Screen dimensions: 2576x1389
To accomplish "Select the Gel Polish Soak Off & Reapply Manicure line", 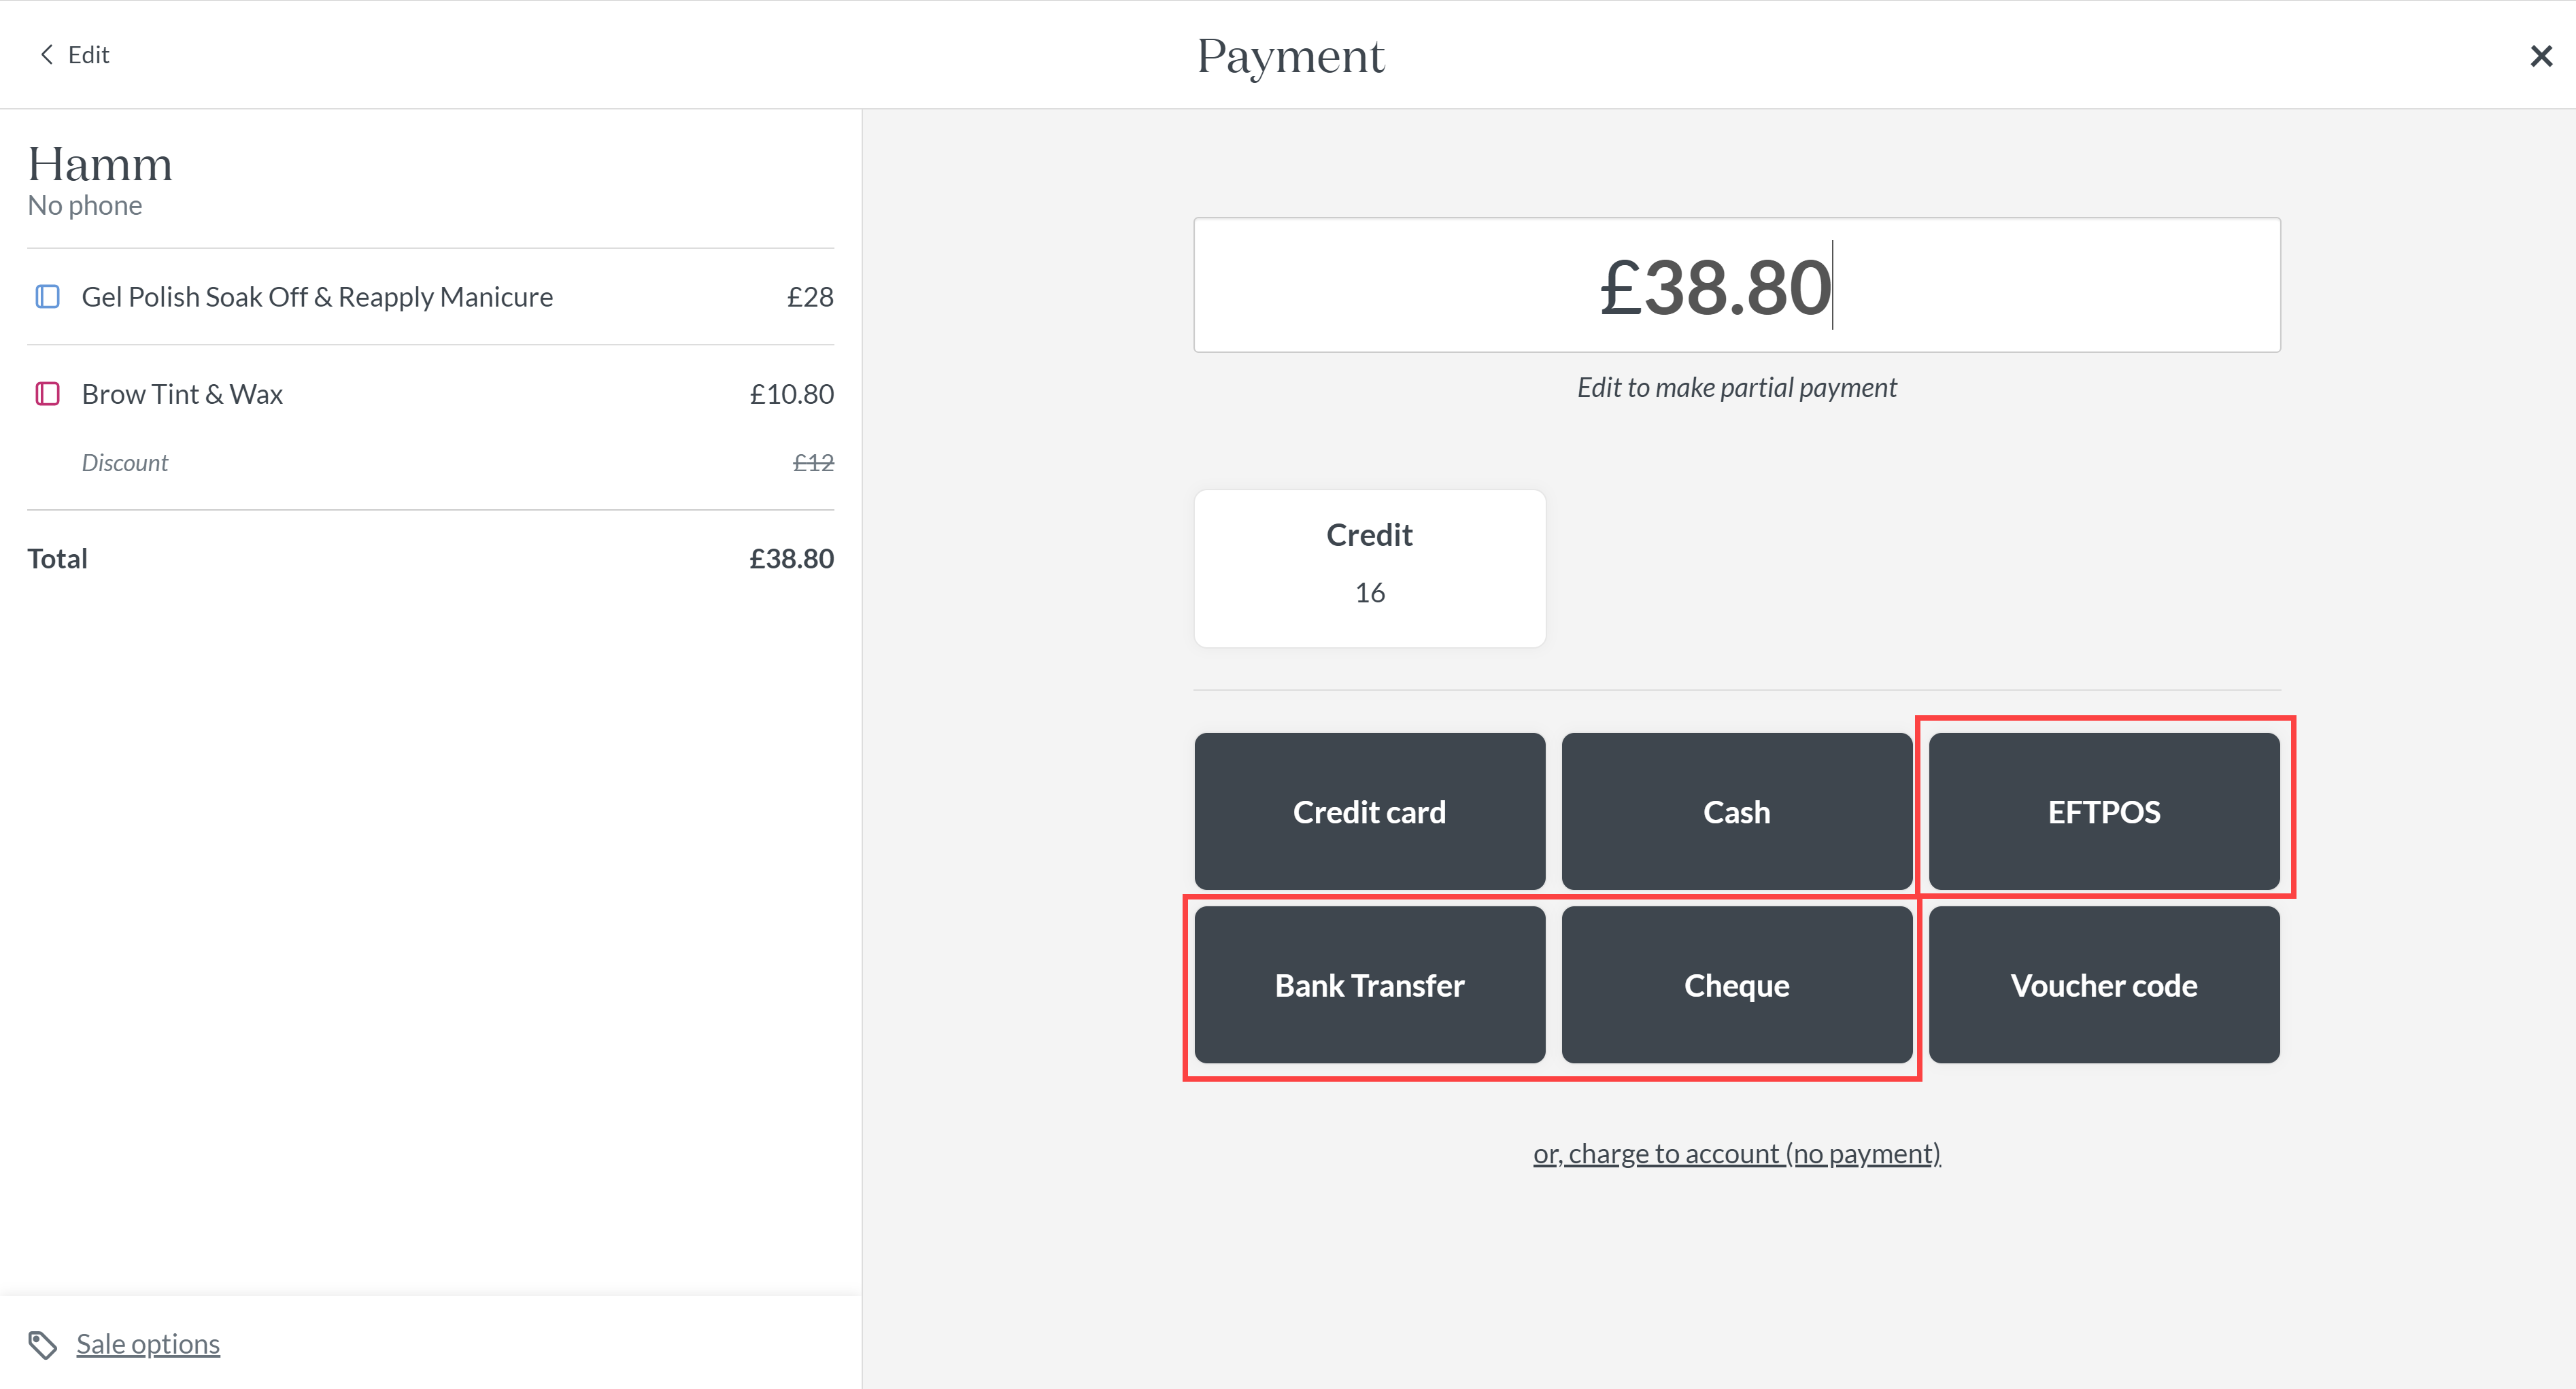I will coord(430,297).
